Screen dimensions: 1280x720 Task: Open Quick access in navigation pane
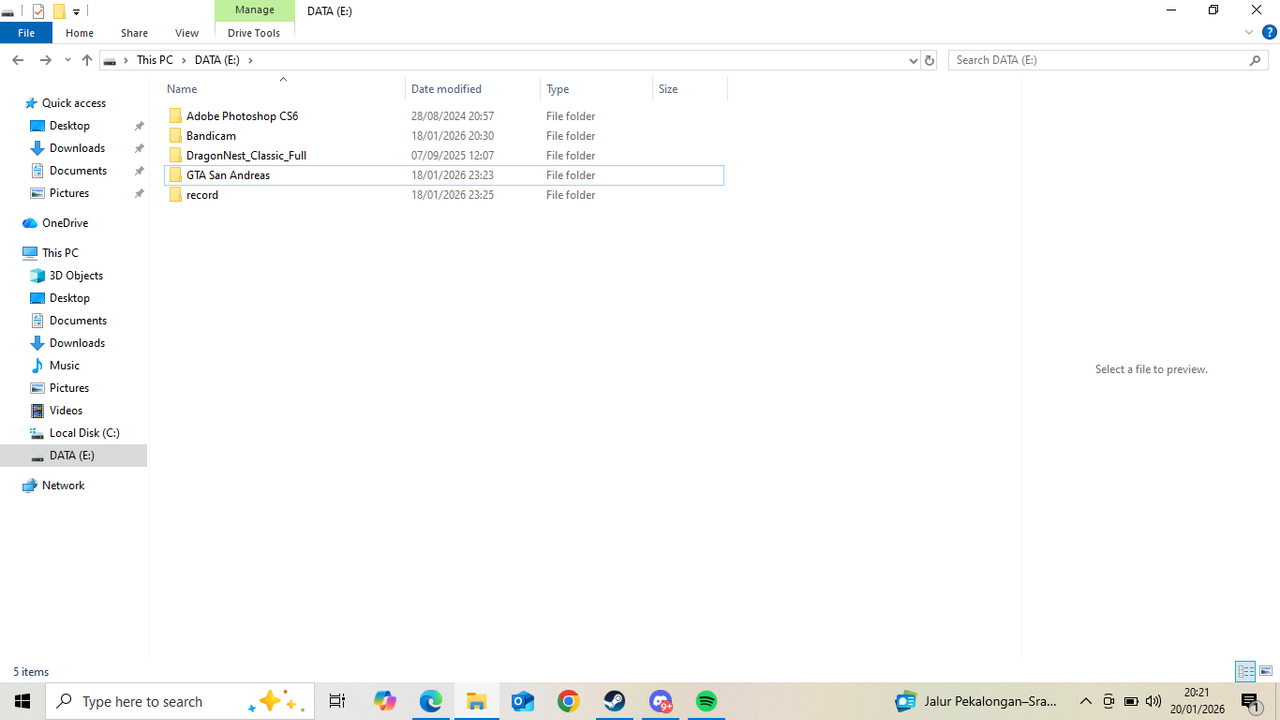[73, 103]
